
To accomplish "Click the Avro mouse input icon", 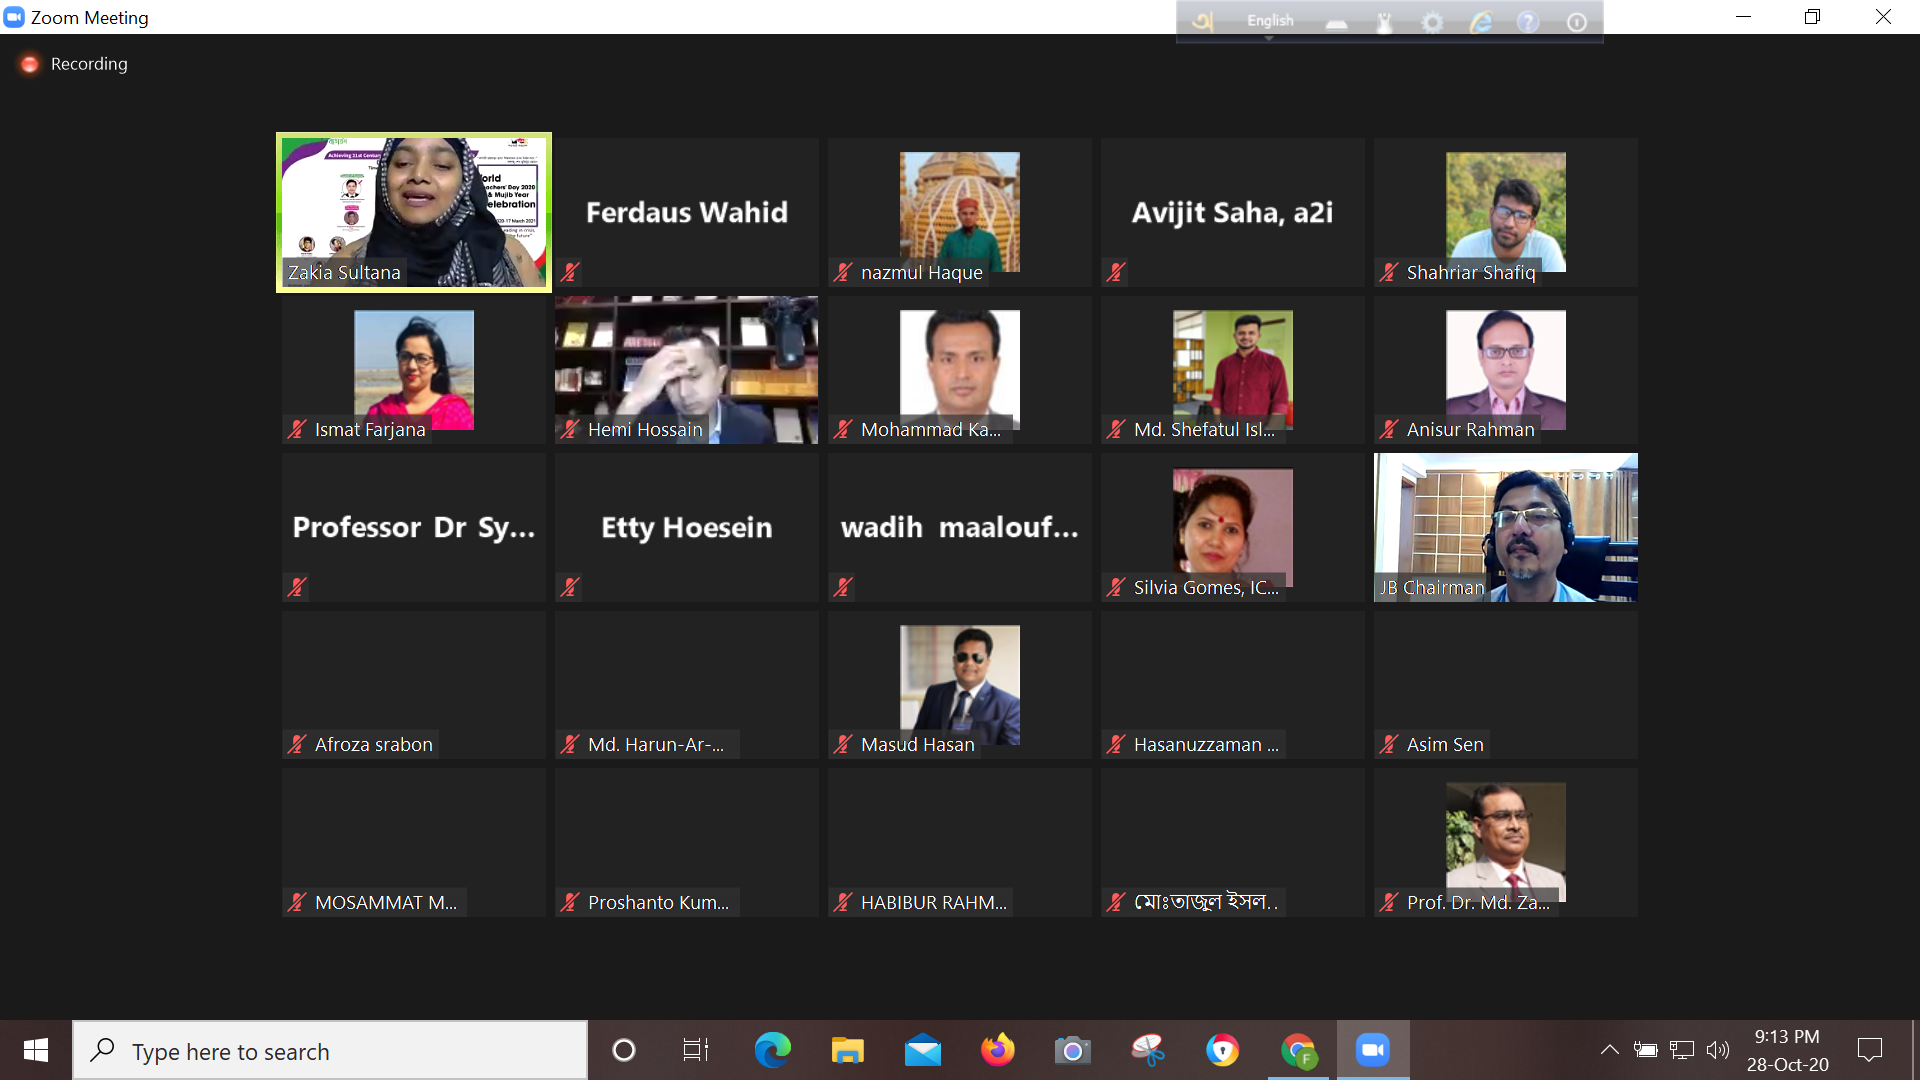I will [1385, 22].
